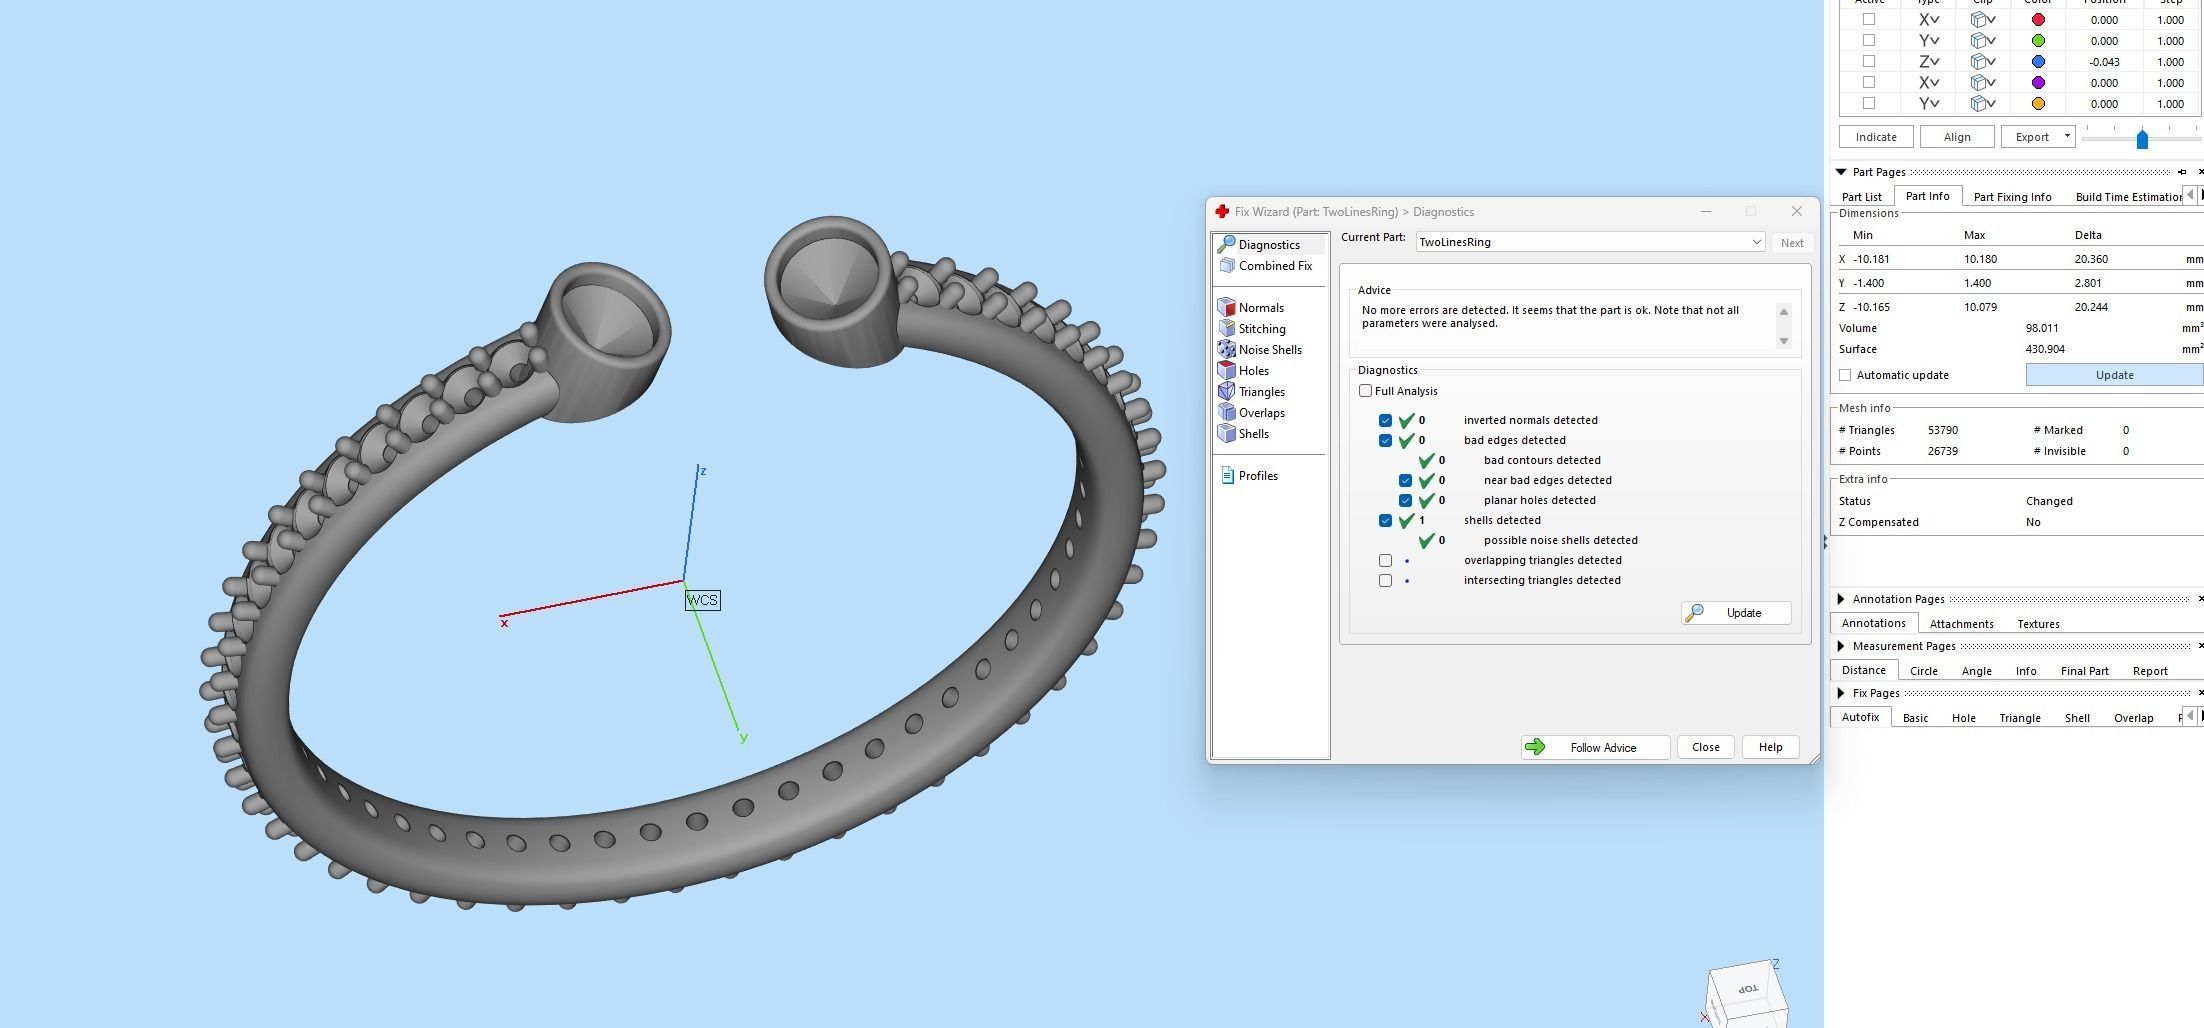The image size is (2204, 1028).
Task: Toggle near bad edges detected checkbox
Action: pos(1405,480)
